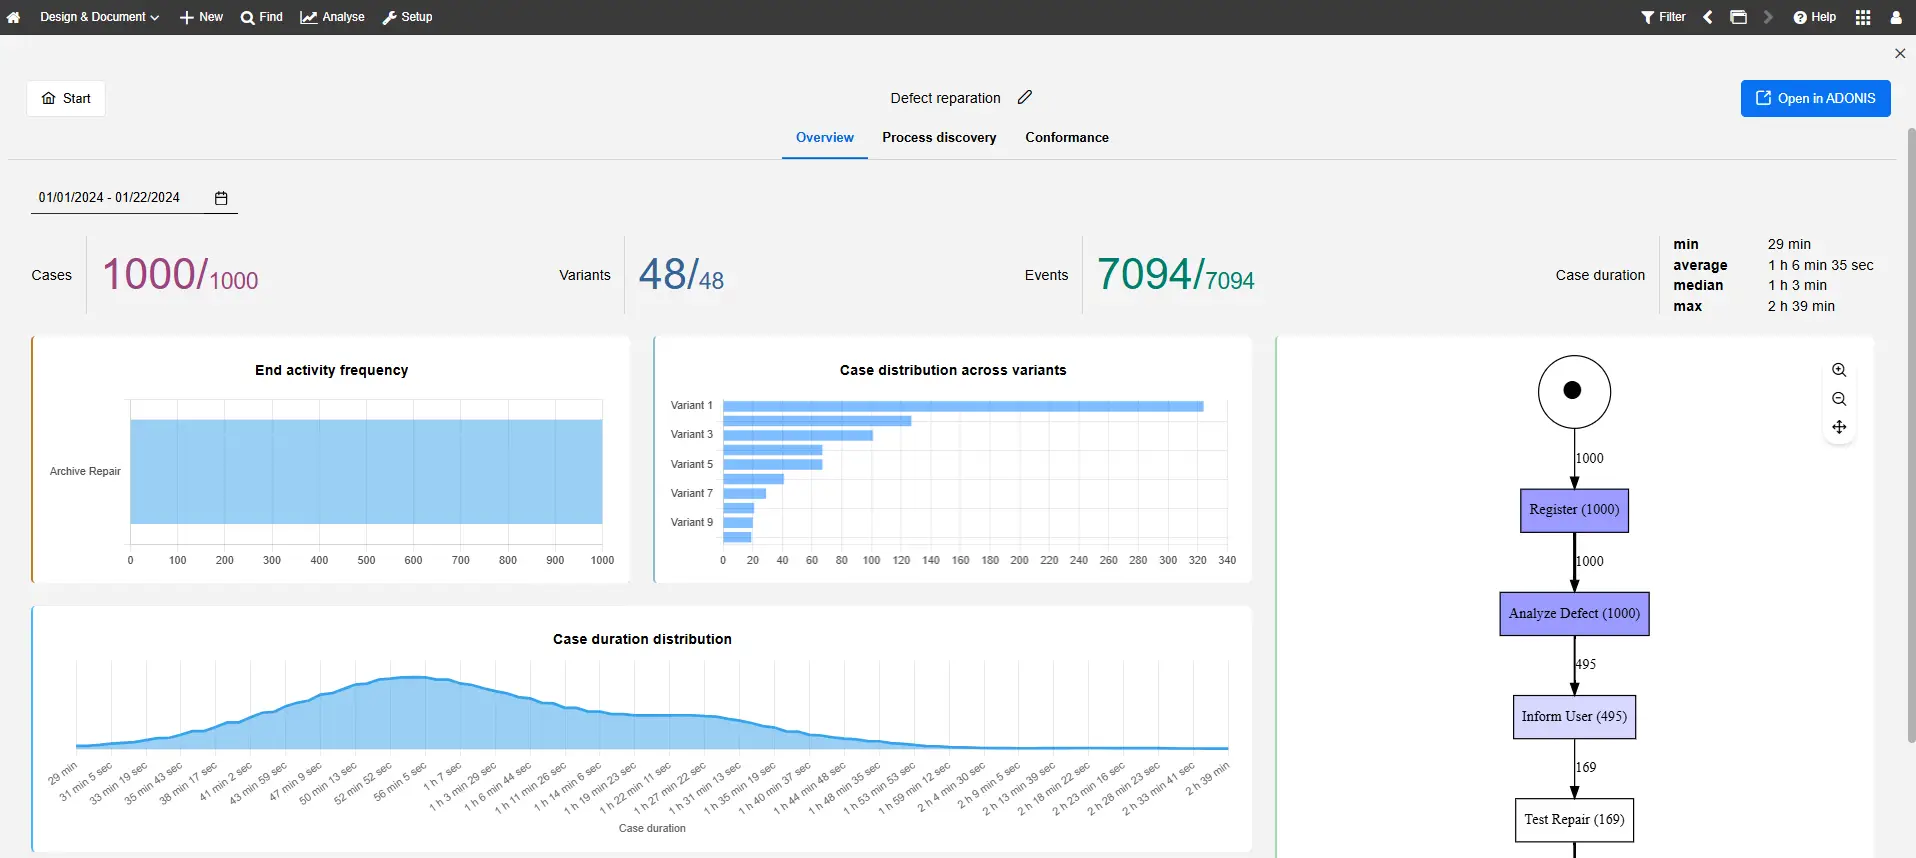
Task: Switch to the Process discovery tab
Action: coord(938,138)
